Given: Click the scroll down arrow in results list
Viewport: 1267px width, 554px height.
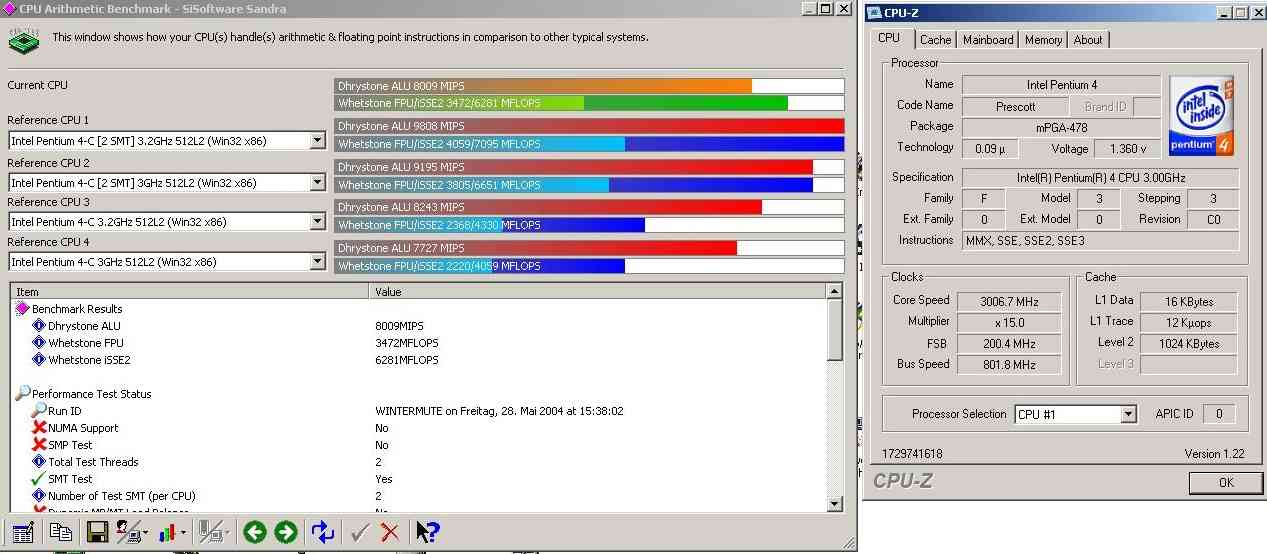Looking at the screenshot, I should (x=833, y=503).
